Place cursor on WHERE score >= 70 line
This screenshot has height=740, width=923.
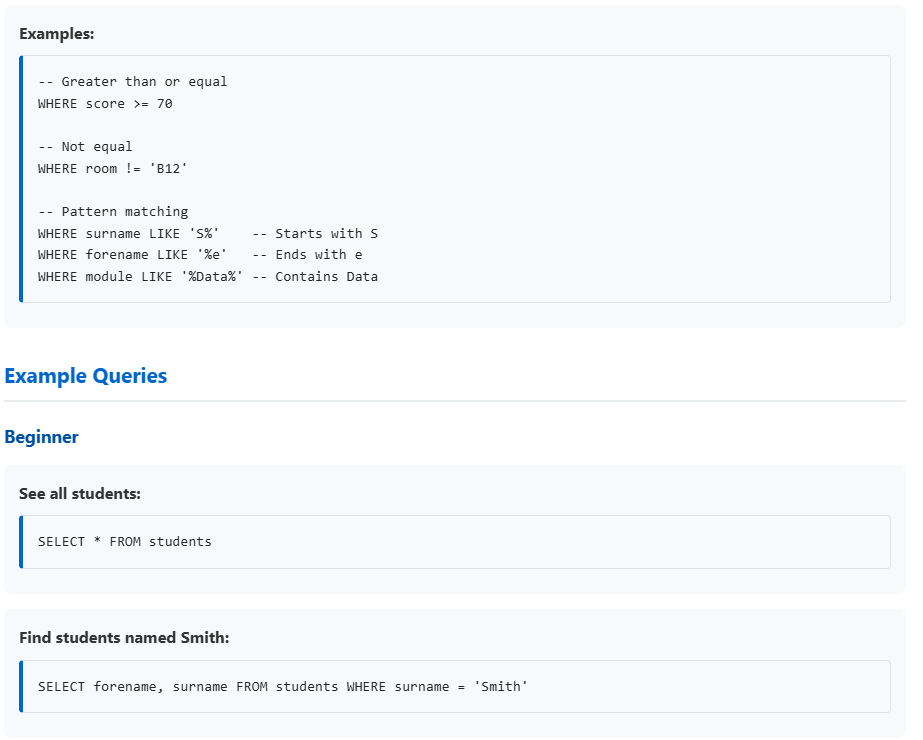[105, 104]
